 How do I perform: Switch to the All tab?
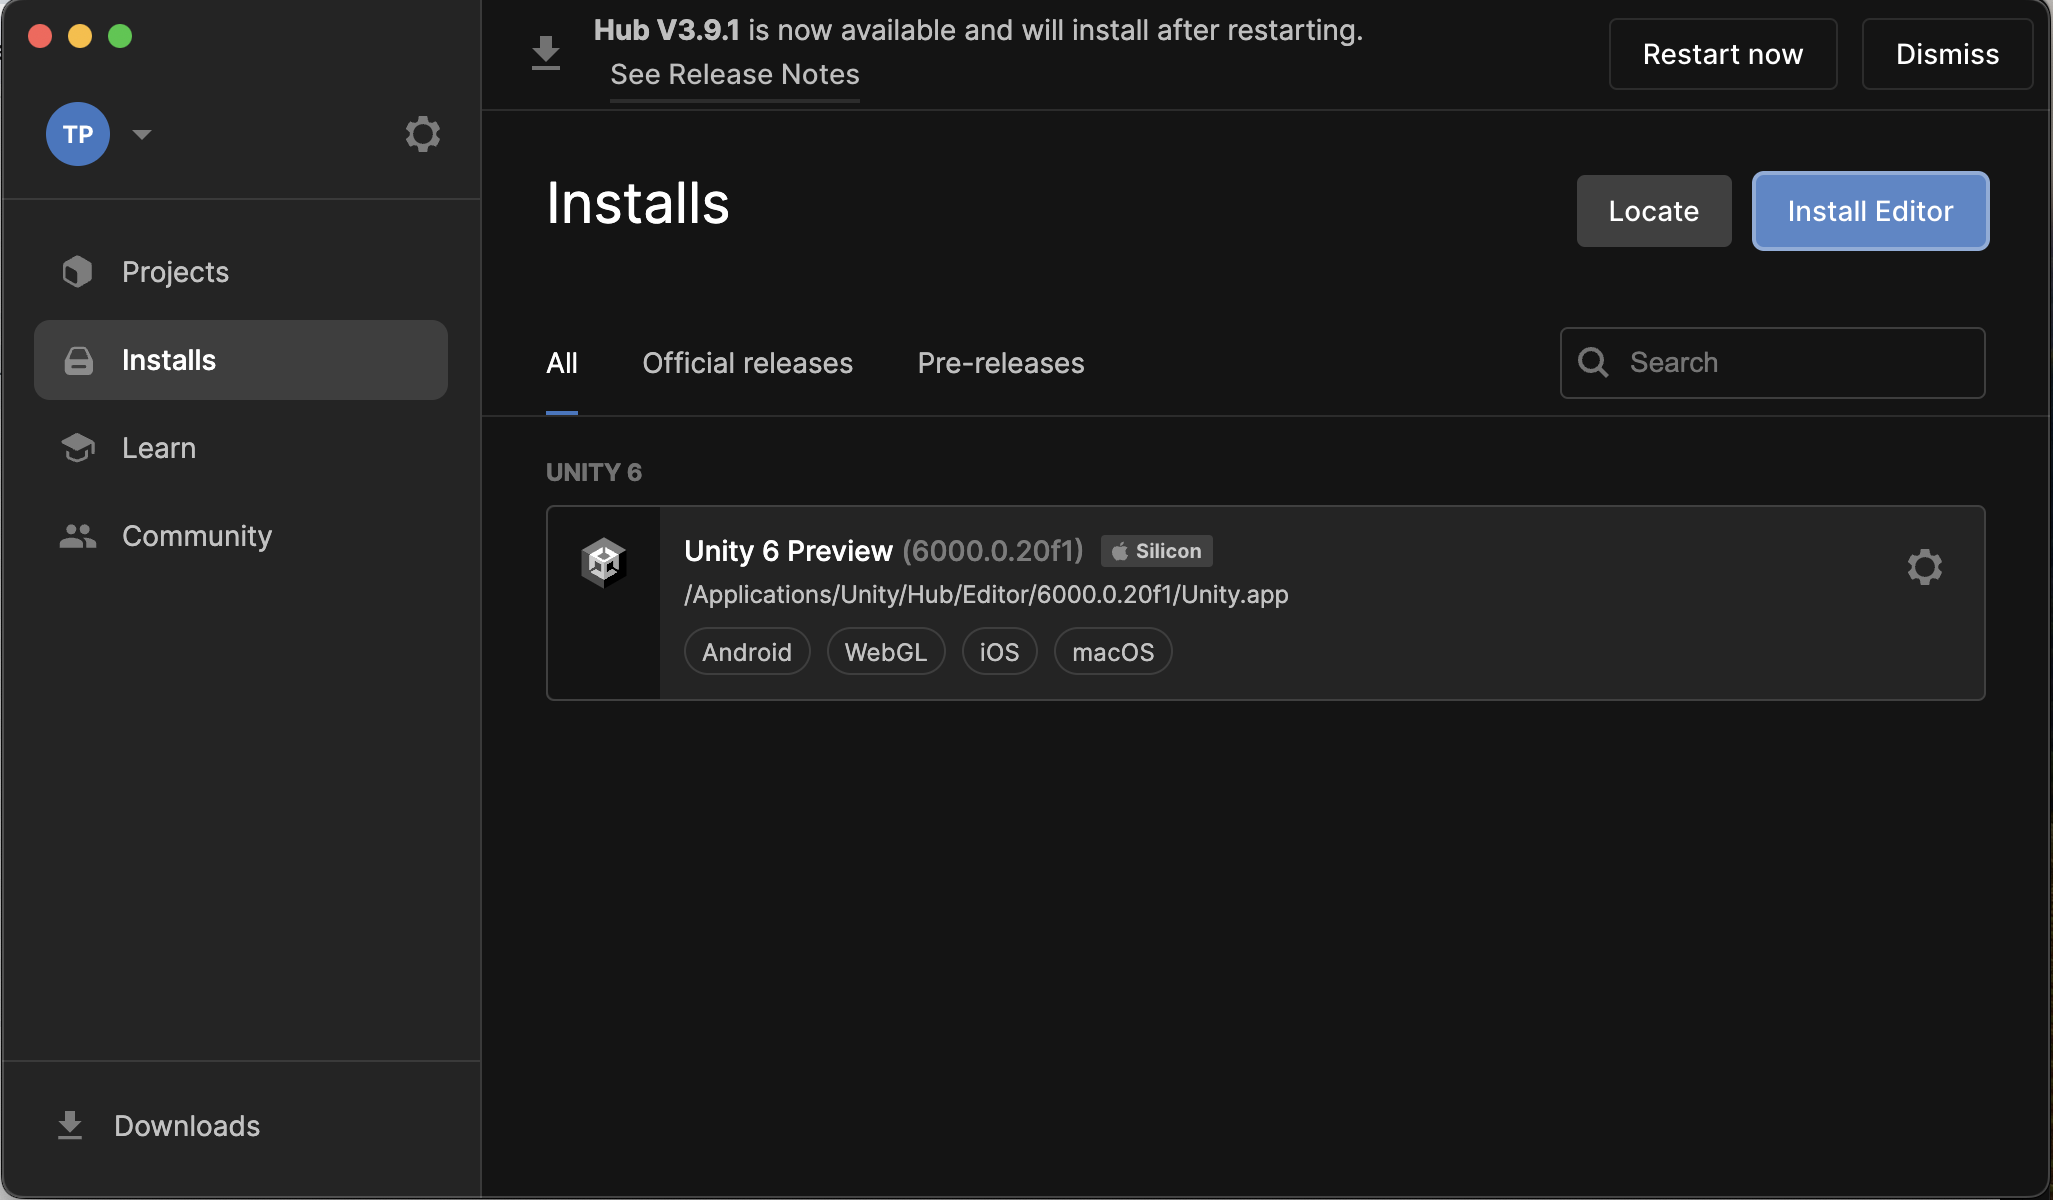[x=562, y=363]
